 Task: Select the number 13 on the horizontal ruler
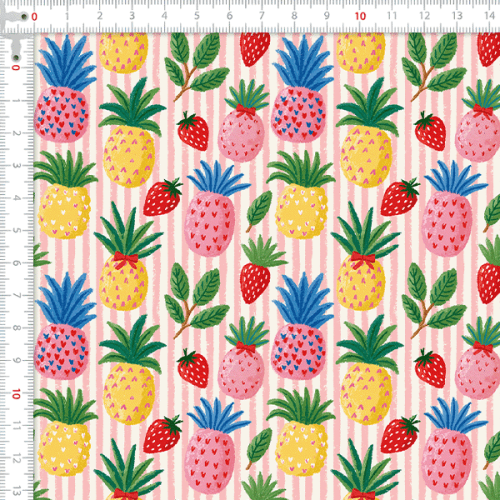pyautogui.click(x=457, y=16)
